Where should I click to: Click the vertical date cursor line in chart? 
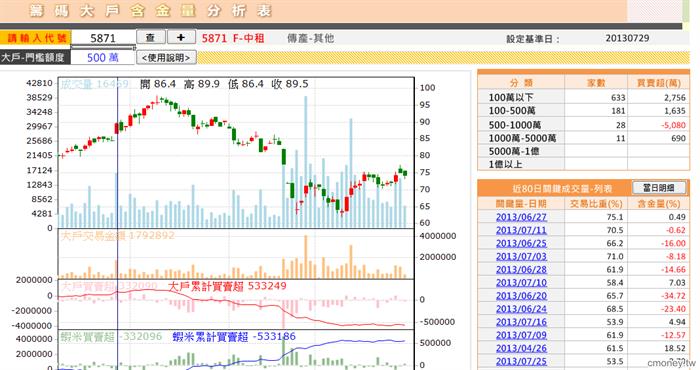point(117,223)
